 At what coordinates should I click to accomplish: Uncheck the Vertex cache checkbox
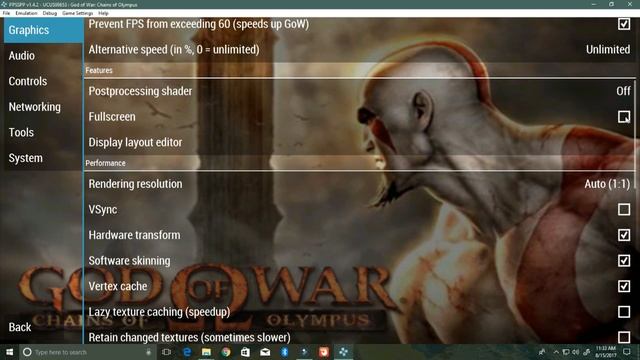tap(624, 286)
